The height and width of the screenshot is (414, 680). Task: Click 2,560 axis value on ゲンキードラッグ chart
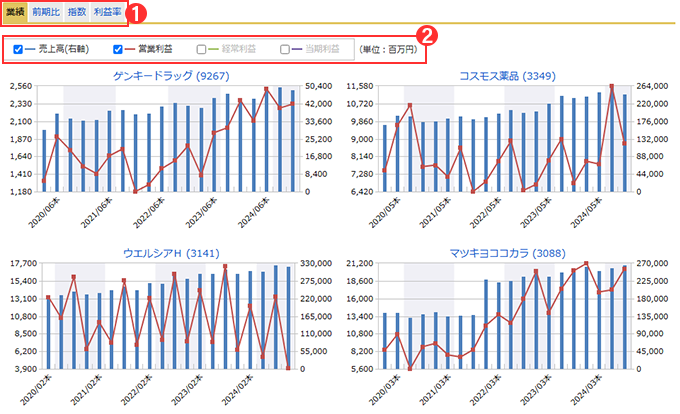(21, 86)
